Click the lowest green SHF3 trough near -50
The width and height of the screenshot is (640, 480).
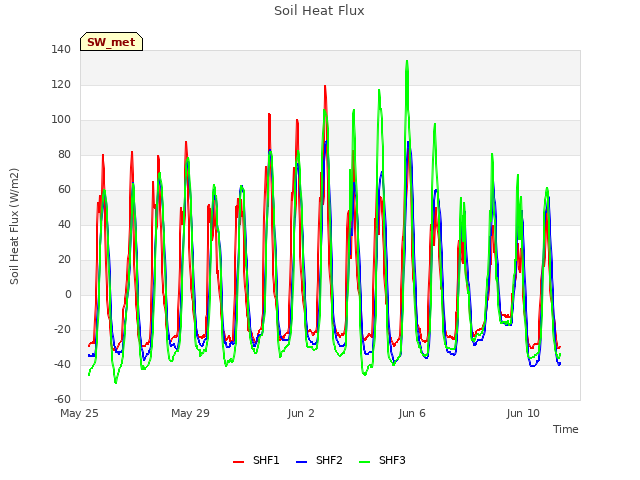pos(116,382)
